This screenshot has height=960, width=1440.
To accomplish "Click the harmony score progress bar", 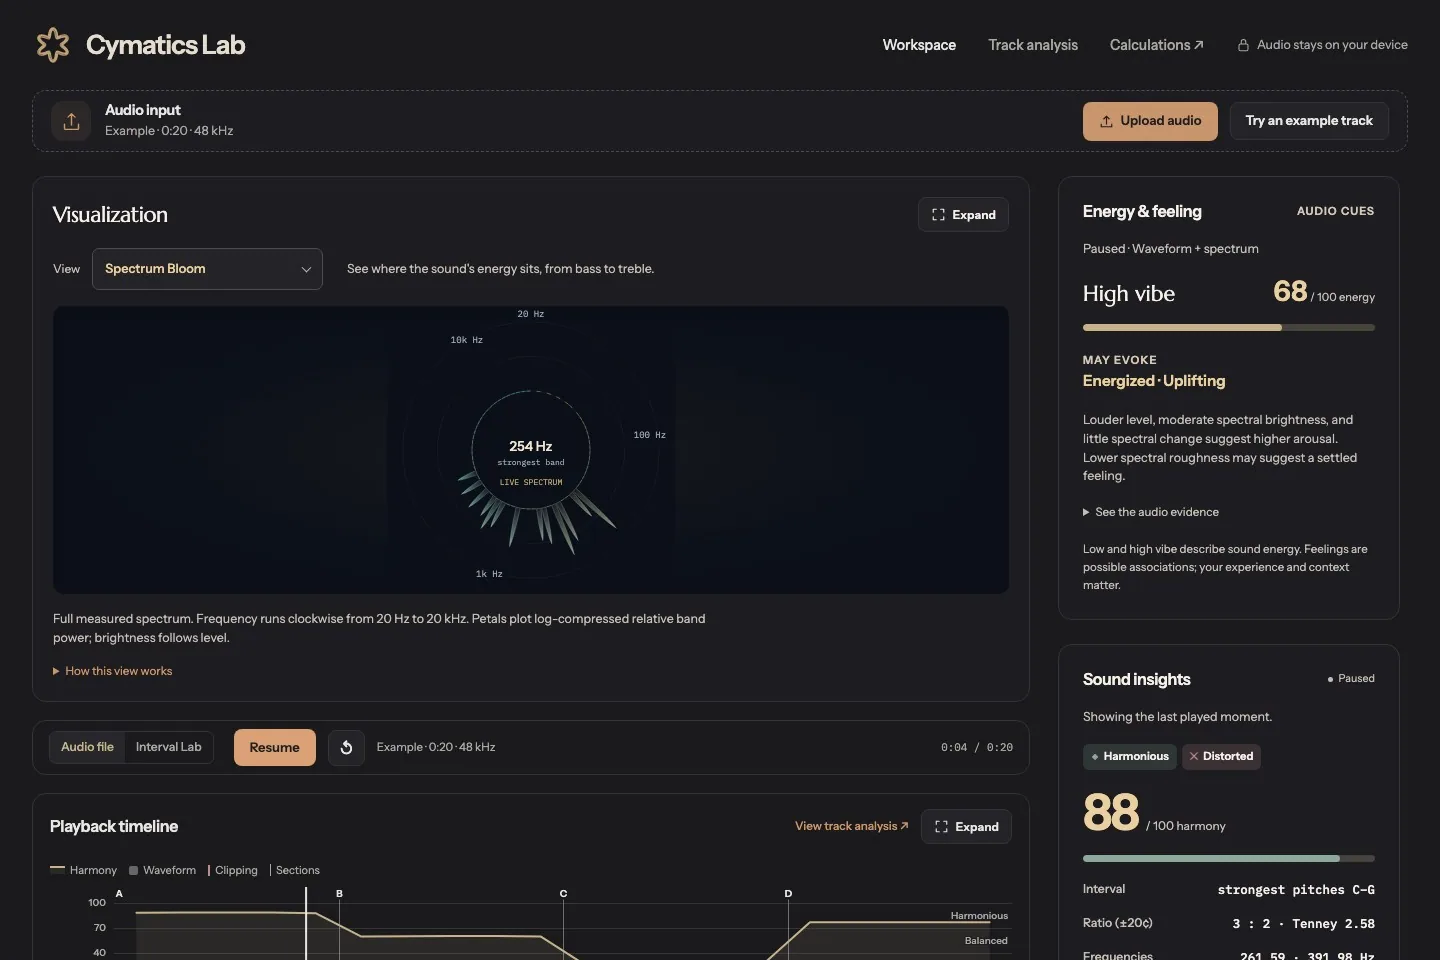I will [x=1228, y=858].
